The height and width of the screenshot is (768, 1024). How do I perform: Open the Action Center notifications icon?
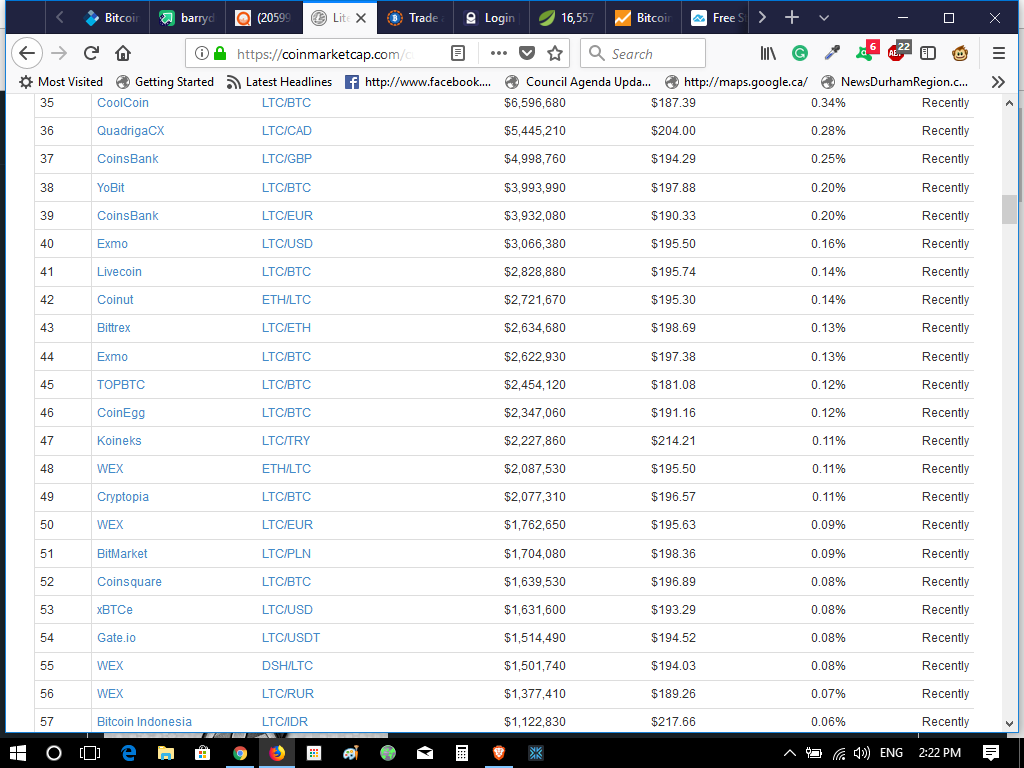[991, 753]
